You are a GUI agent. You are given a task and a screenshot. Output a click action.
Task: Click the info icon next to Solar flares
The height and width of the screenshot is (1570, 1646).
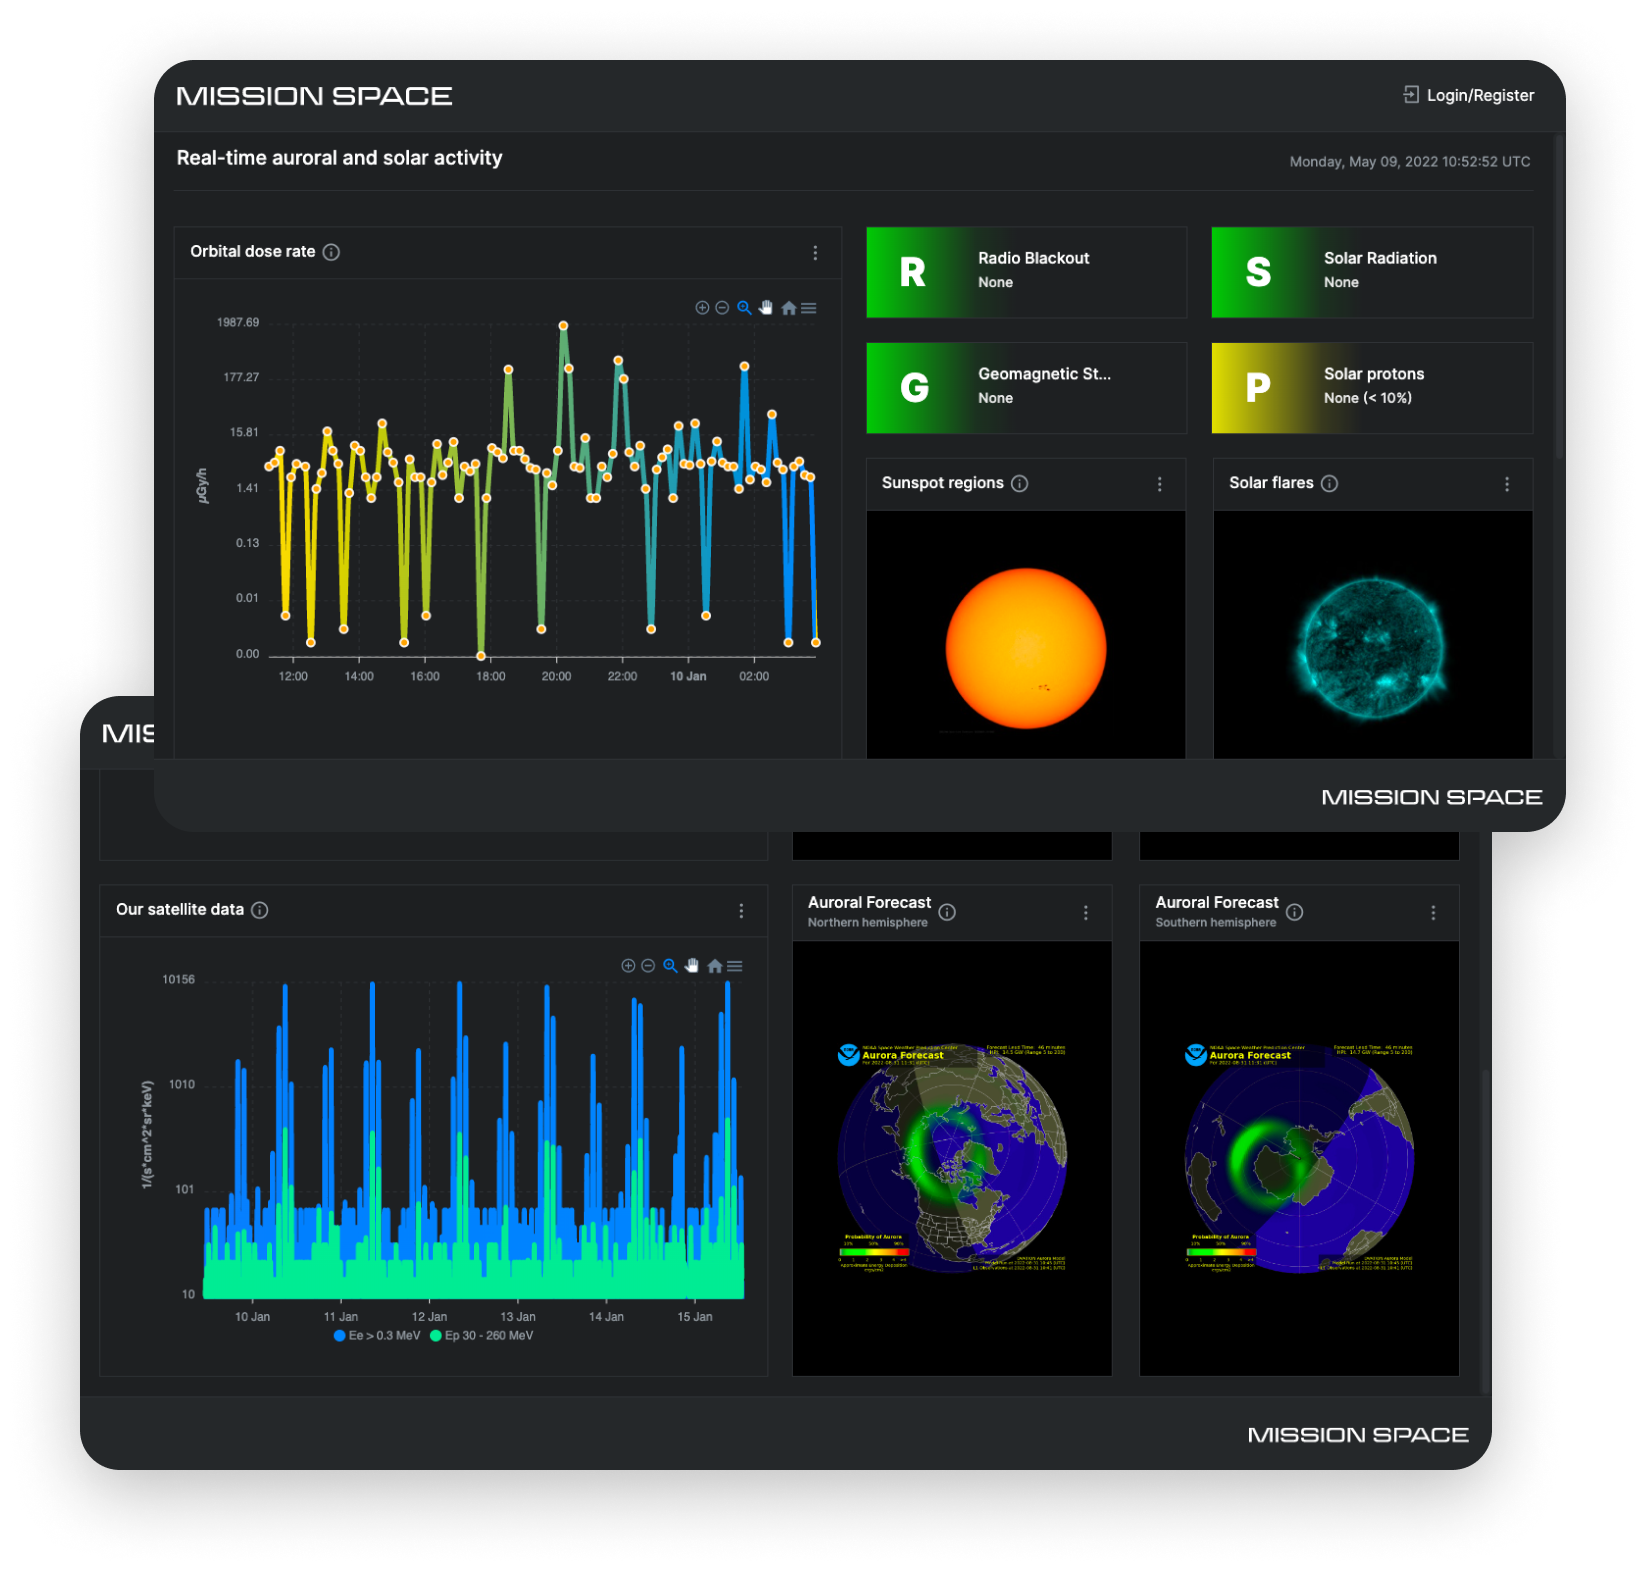tap(1329, 483)
